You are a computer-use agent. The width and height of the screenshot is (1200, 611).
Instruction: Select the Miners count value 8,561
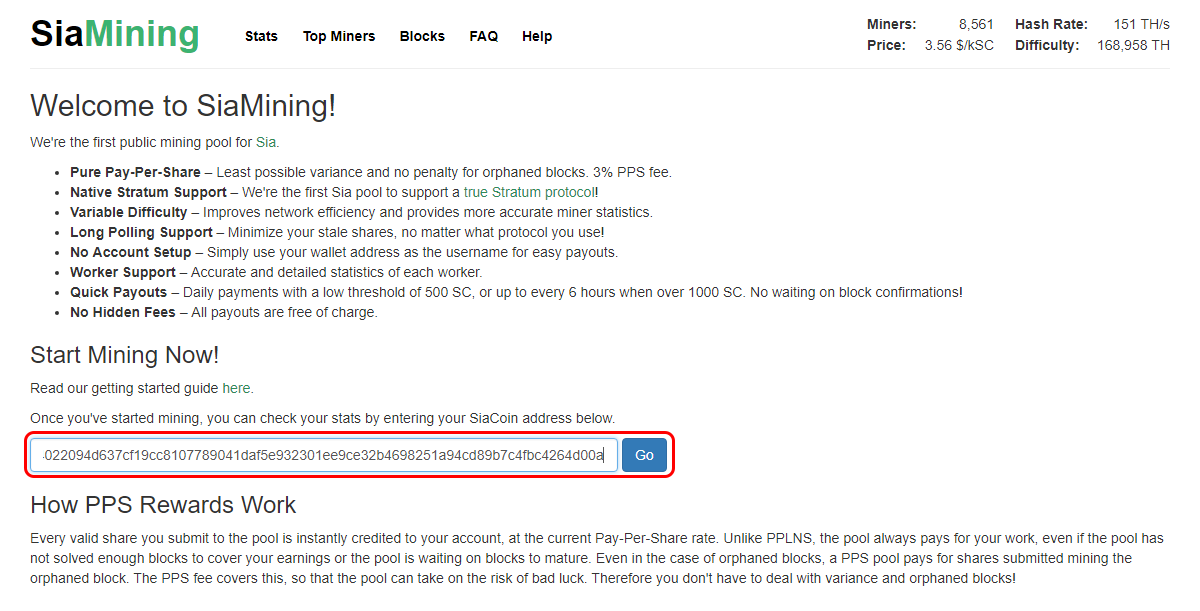(976, 24)
